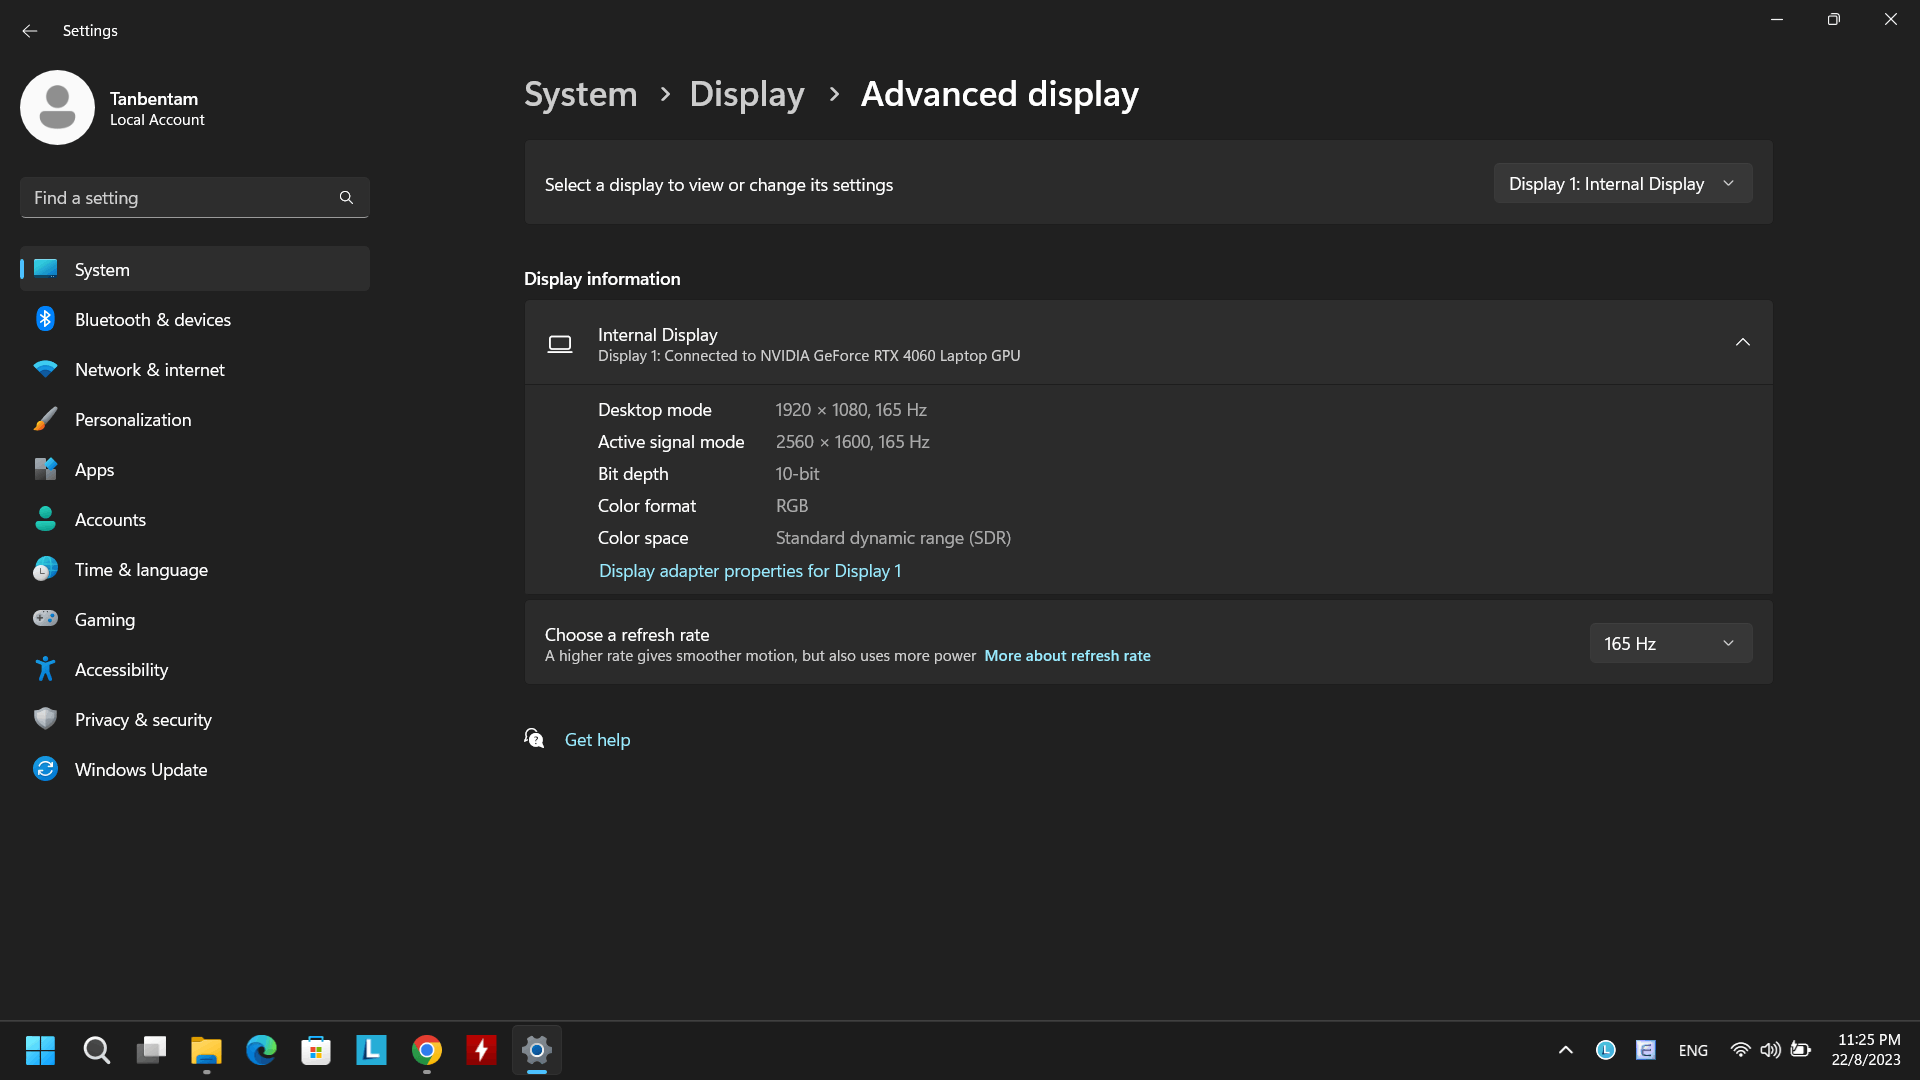Click the battery icon in the system tray
This screenshot has width=1920, height=1080.
click(x=1800, y=1050)
